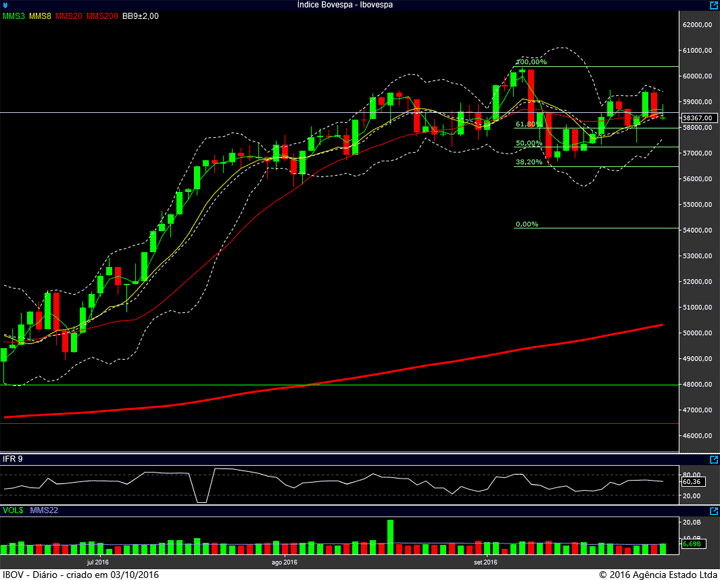Select the 0,00% Fibonacci level label

527,224
